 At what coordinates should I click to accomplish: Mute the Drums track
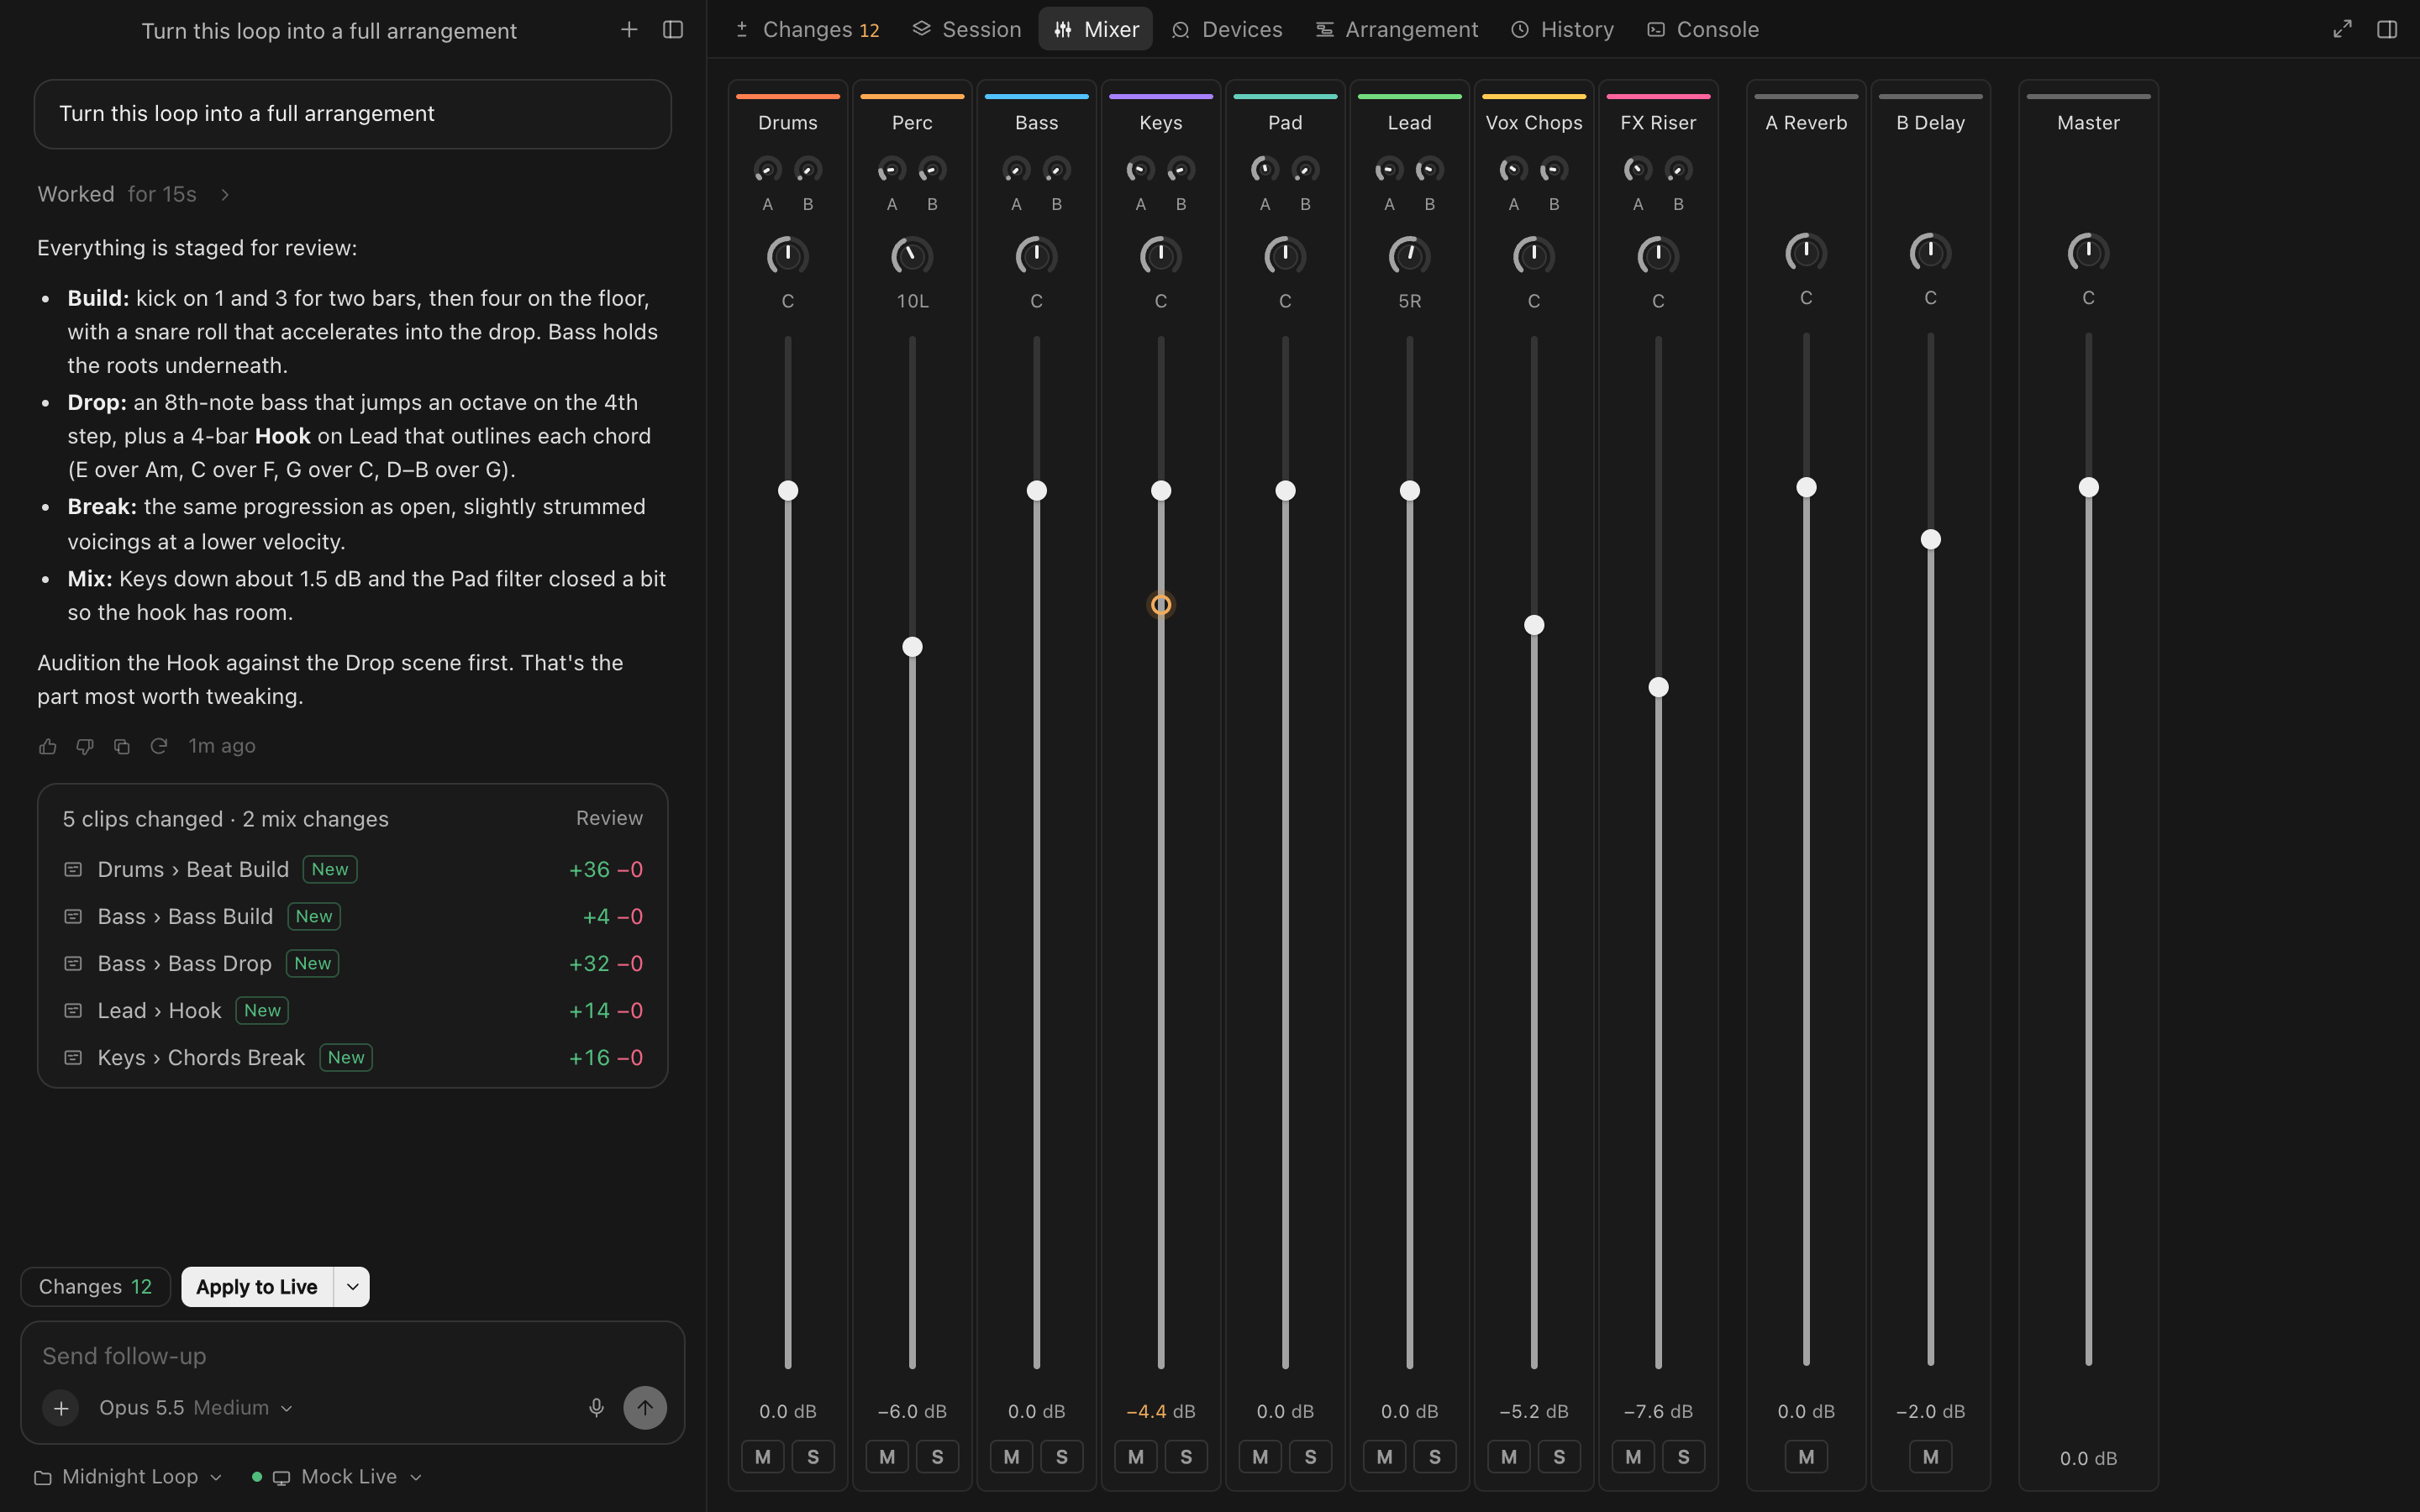pos(763,1456)
